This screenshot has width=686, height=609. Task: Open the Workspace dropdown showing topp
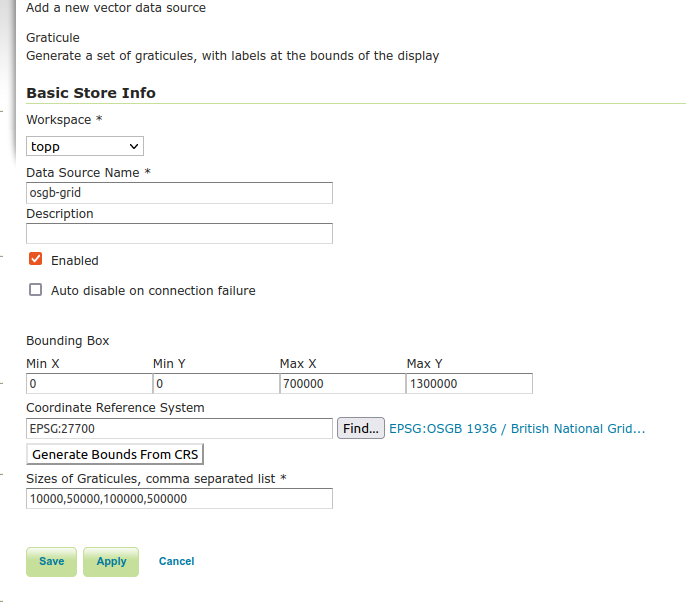point(85,146)
